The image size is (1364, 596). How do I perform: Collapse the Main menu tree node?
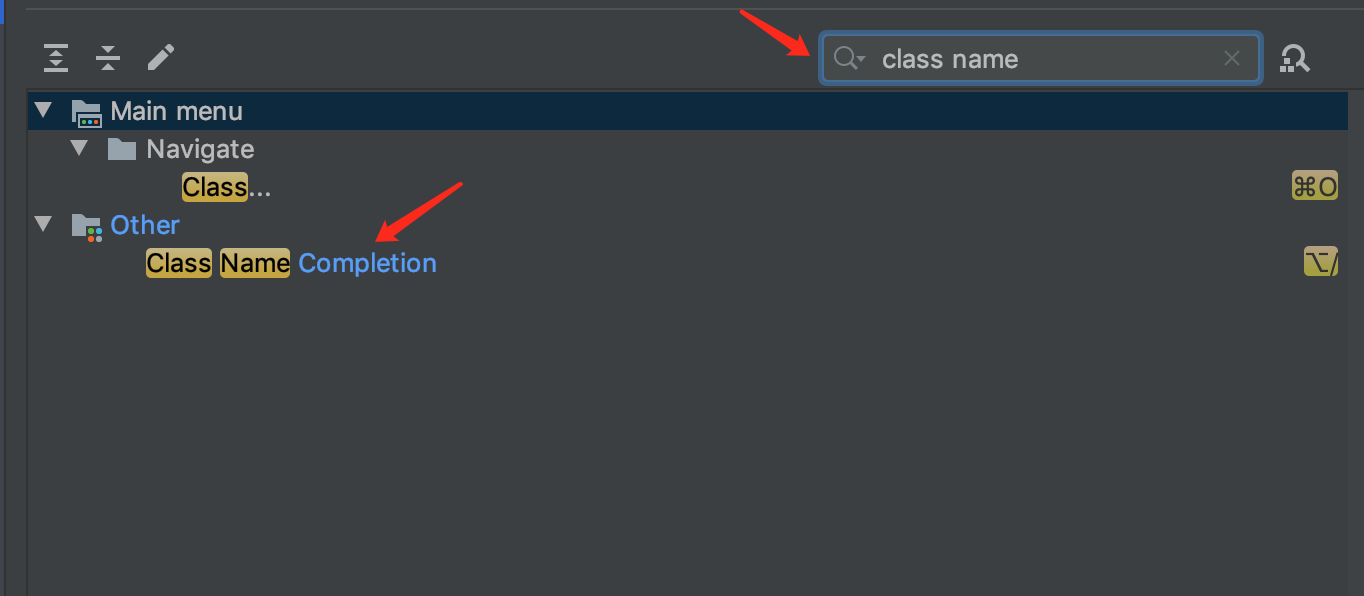(x=42, y=111)
